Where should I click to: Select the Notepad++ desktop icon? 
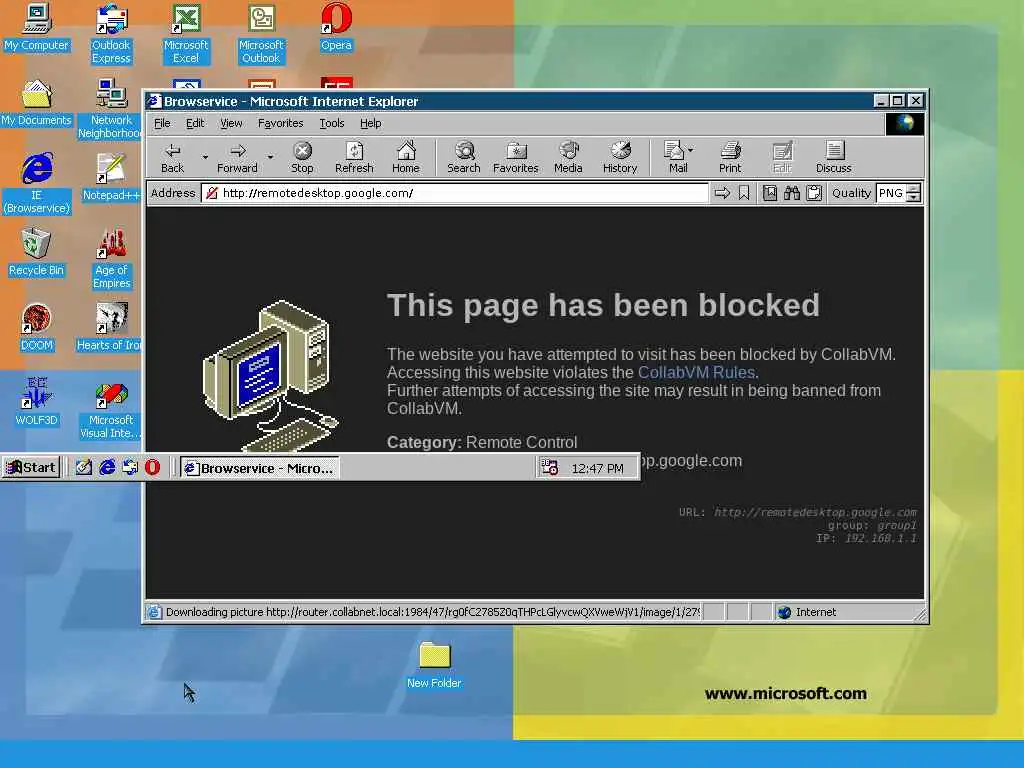click(111, 178)
